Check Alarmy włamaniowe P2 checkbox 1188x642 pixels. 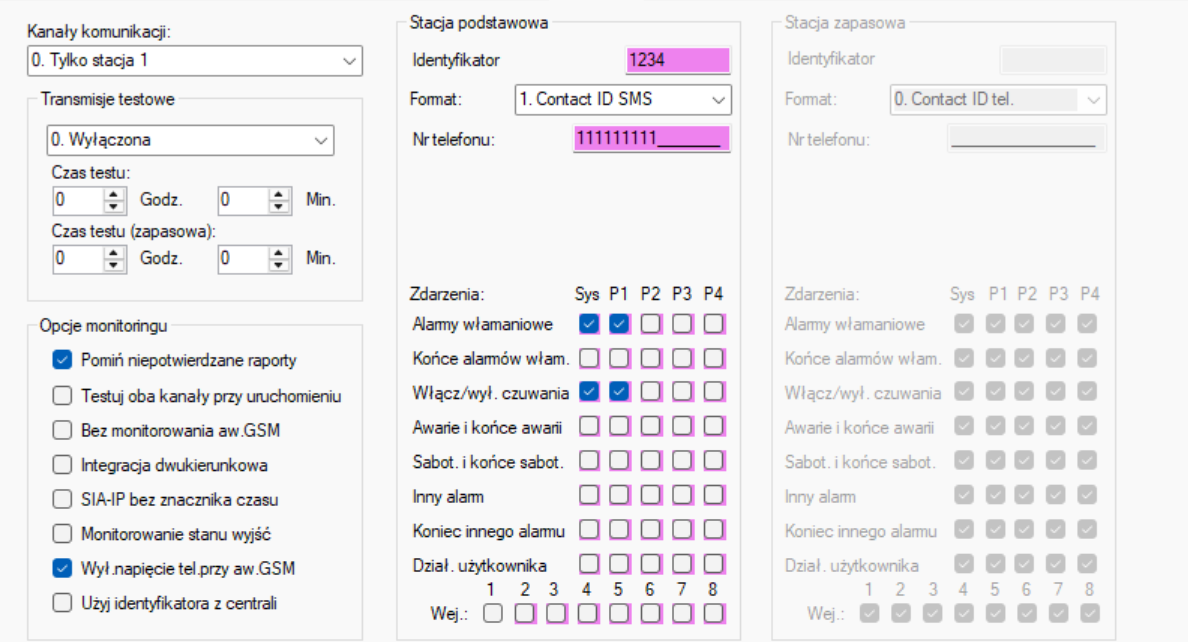(650, 324)
